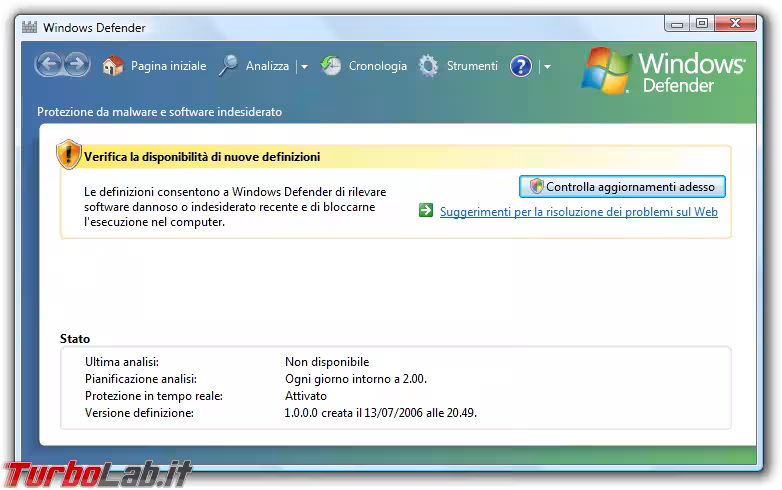The height and width of the screenshot is (490, 782).
Task: Click the Strumenti gear icon
Action: pos(429,66)
